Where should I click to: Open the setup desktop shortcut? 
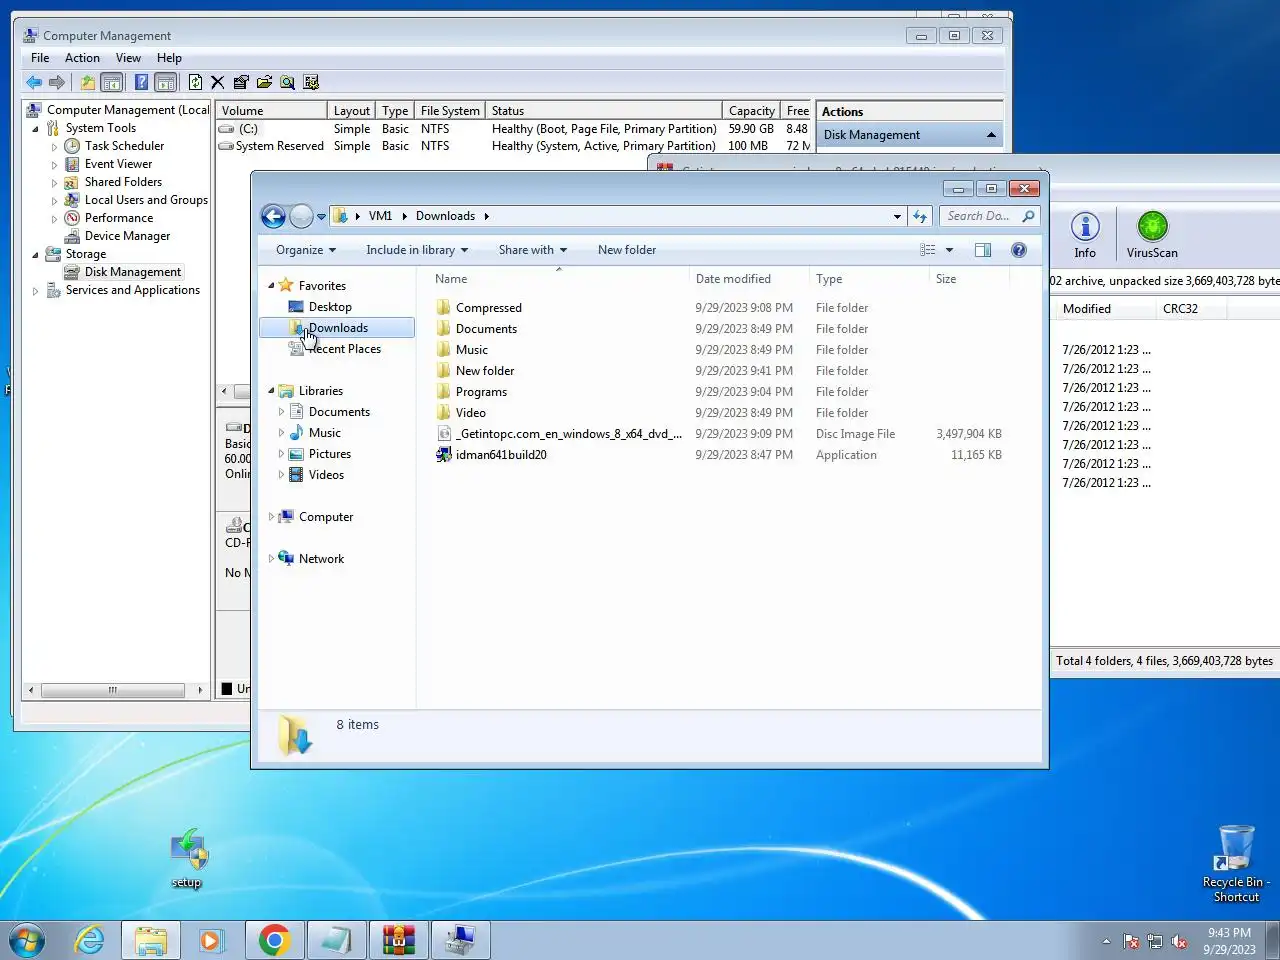click(x=187, y=858)
